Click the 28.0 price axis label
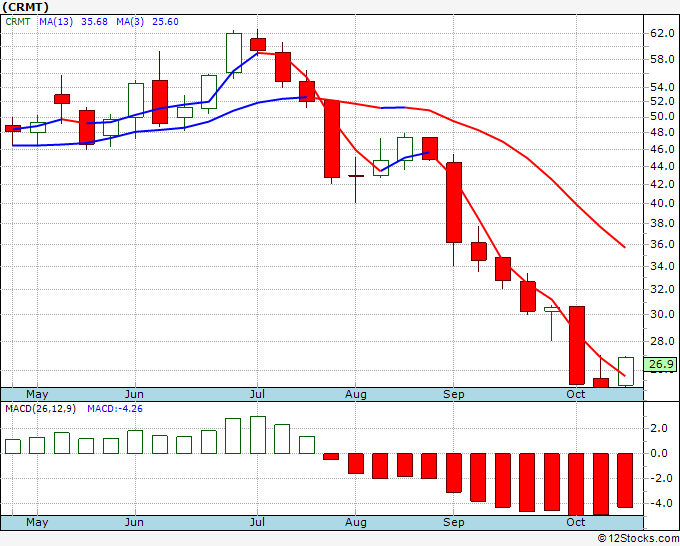680x546 pixels. [x=662, y=341]
